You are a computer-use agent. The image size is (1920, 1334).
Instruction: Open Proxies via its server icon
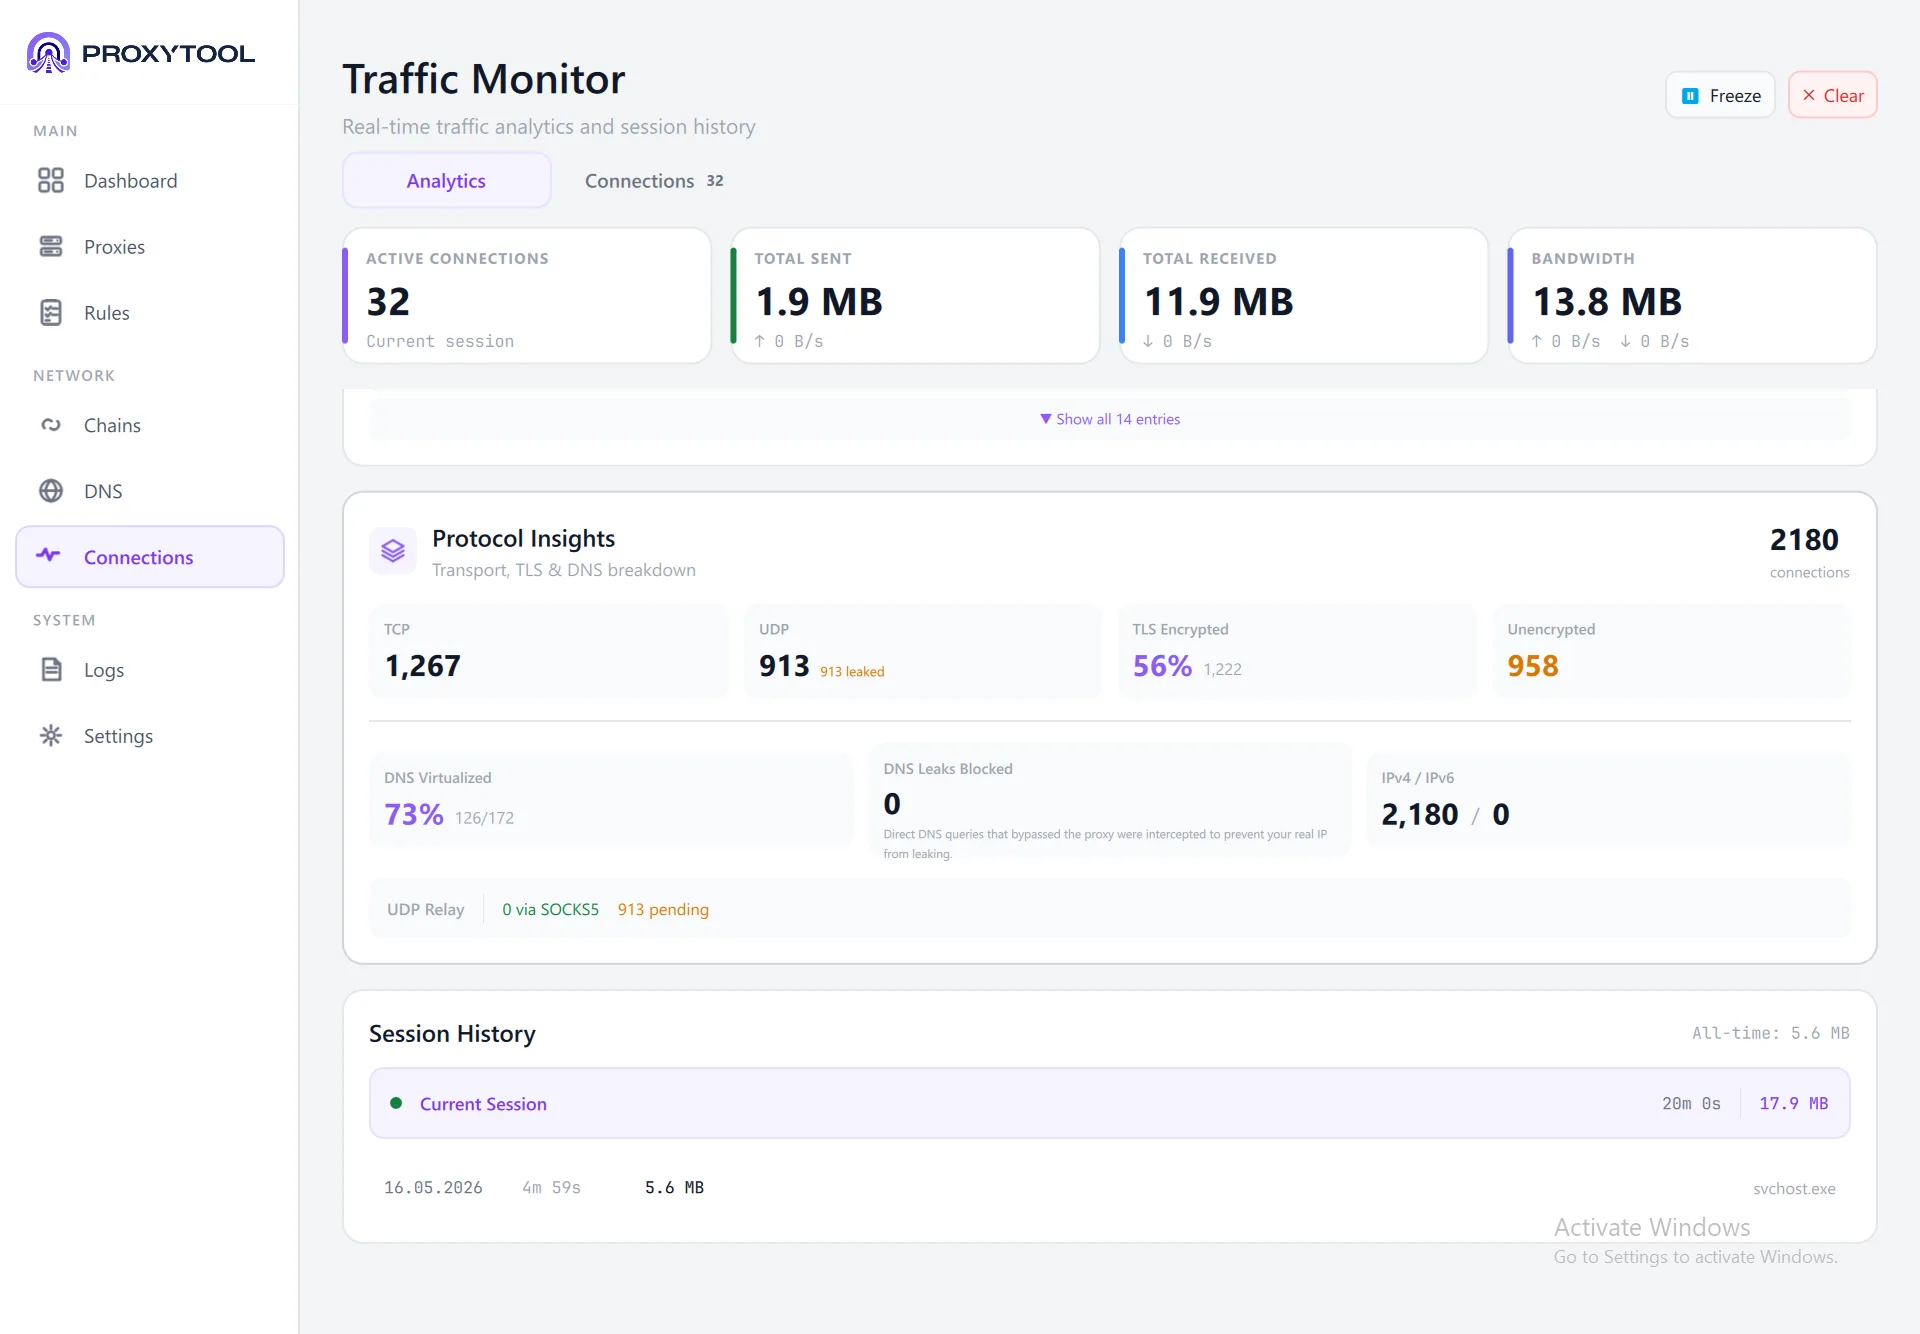coord(51,246)
